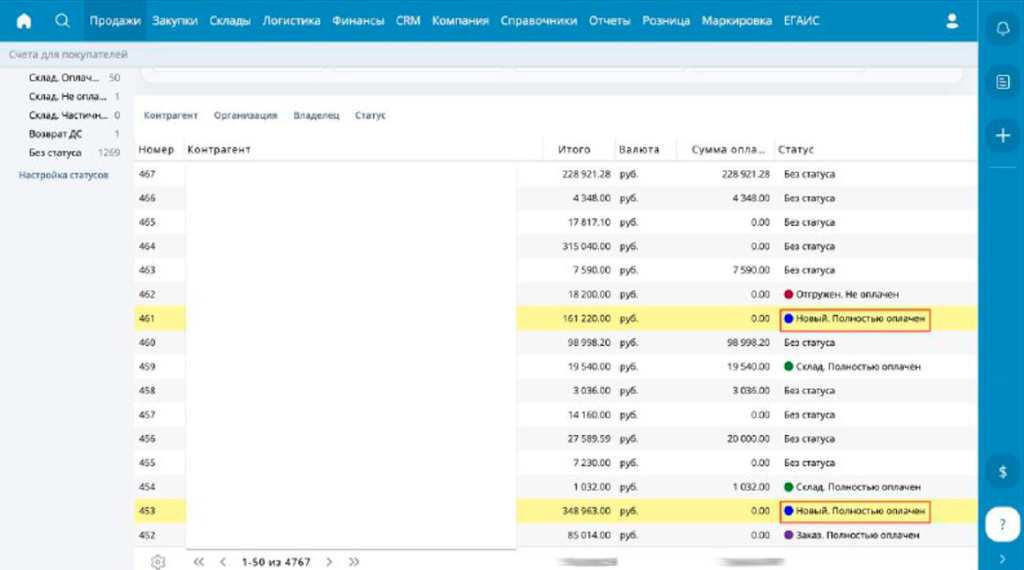Click the dollar sign icon

click(x=1002, y=470)
